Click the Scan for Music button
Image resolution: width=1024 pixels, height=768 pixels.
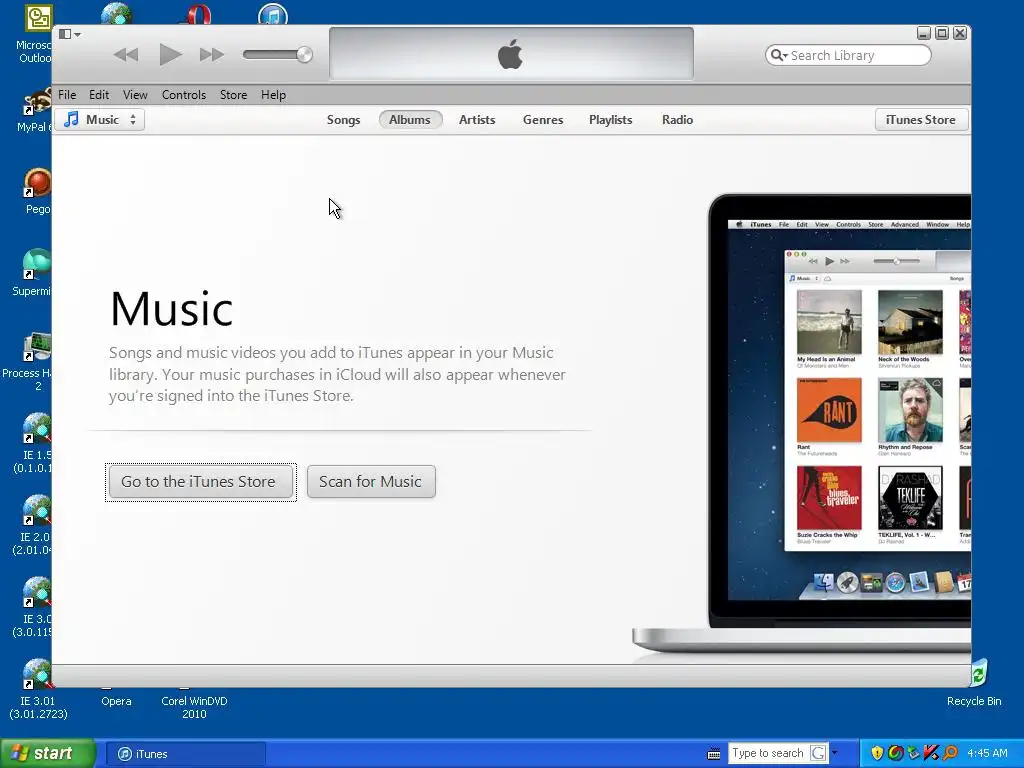coord(371,482)
